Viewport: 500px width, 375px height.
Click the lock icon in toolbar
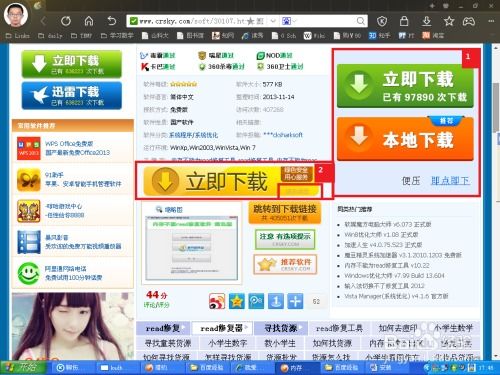coord(404,21)
